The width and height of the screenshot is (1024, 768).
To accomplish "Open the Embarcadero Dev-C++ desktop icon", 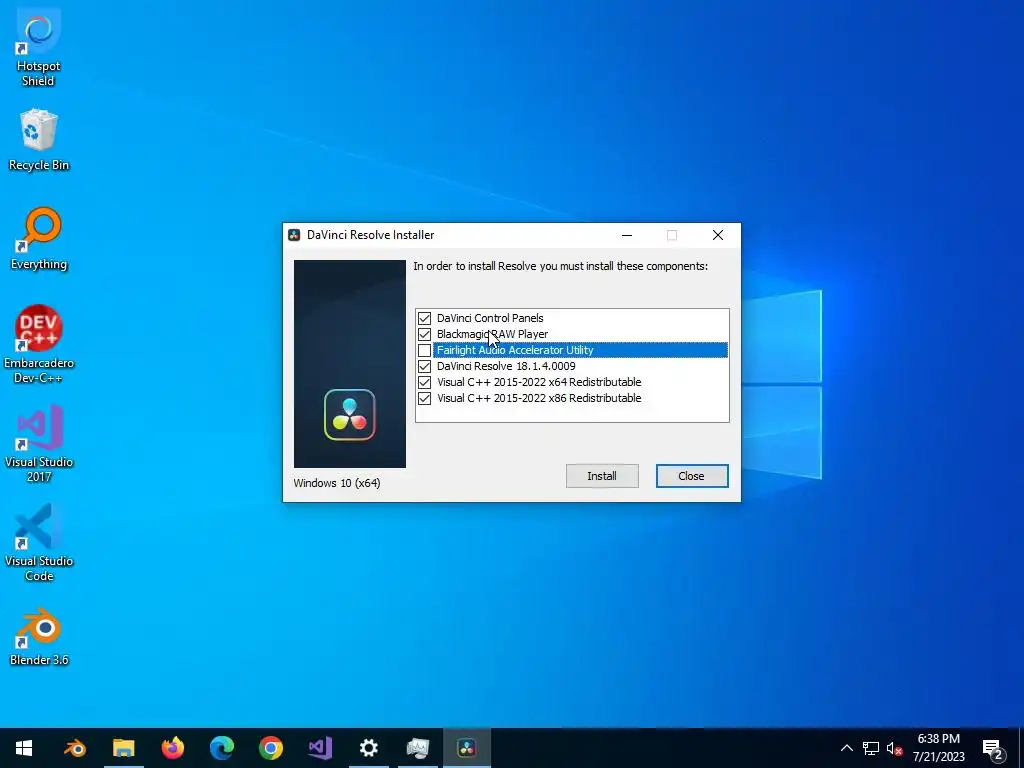I will 39,344.
